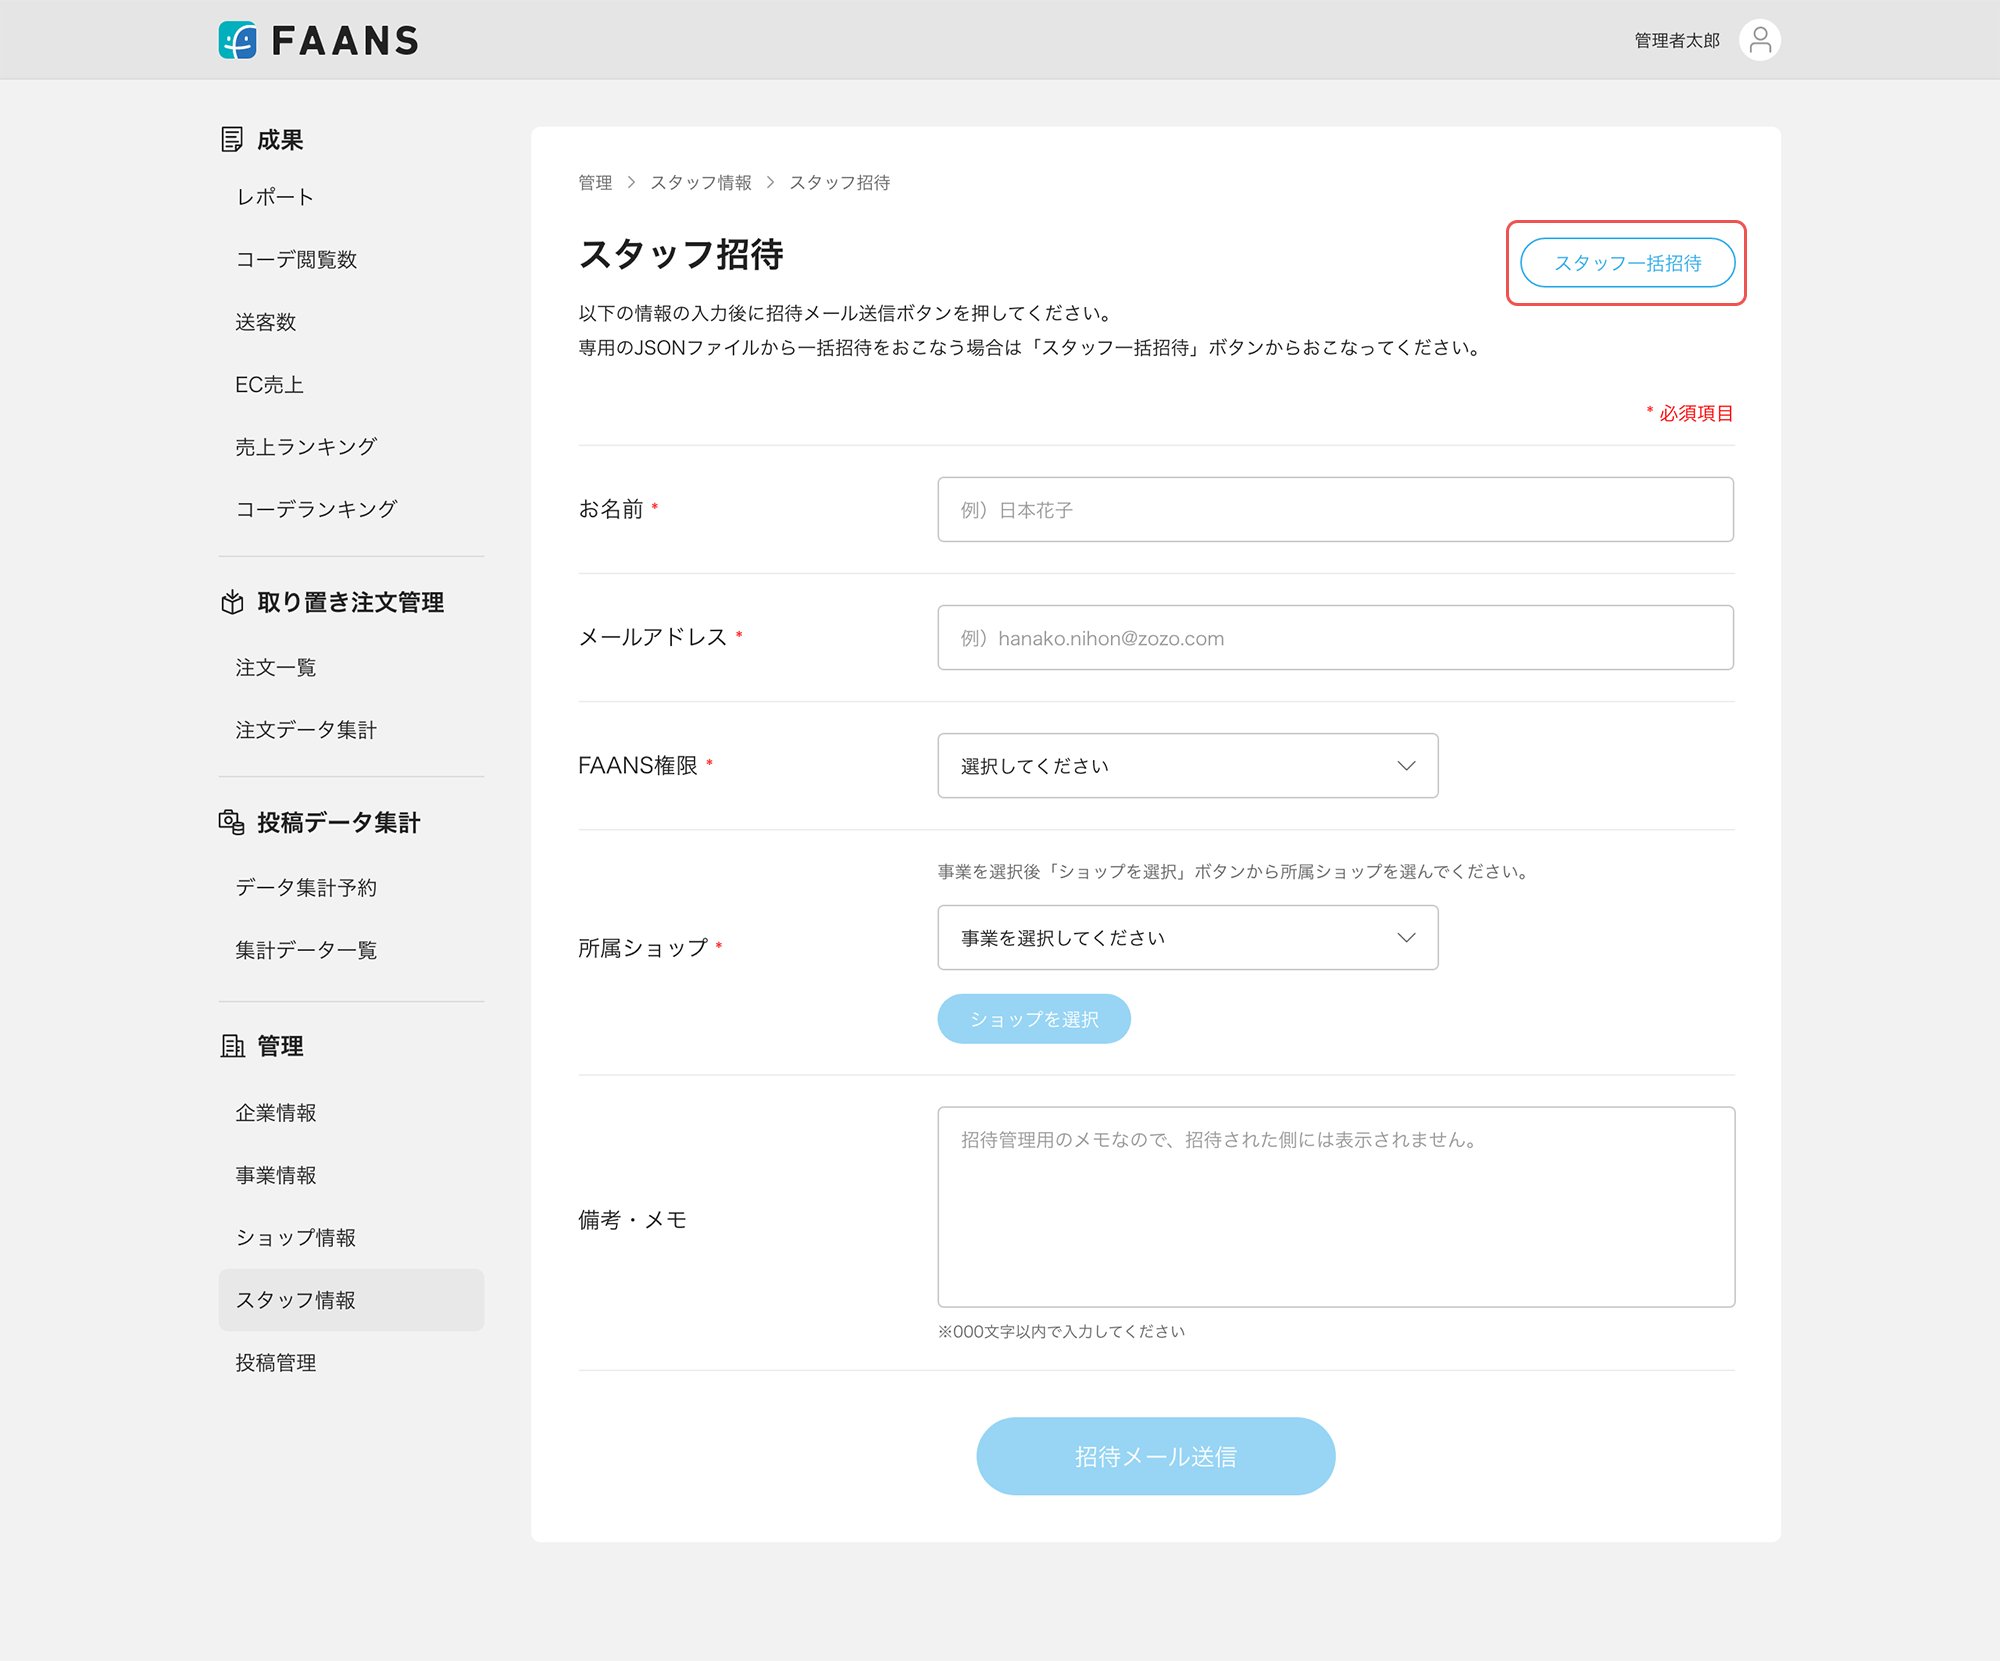
Task: Click the FAANS logo icon
Action: [238, 40]
